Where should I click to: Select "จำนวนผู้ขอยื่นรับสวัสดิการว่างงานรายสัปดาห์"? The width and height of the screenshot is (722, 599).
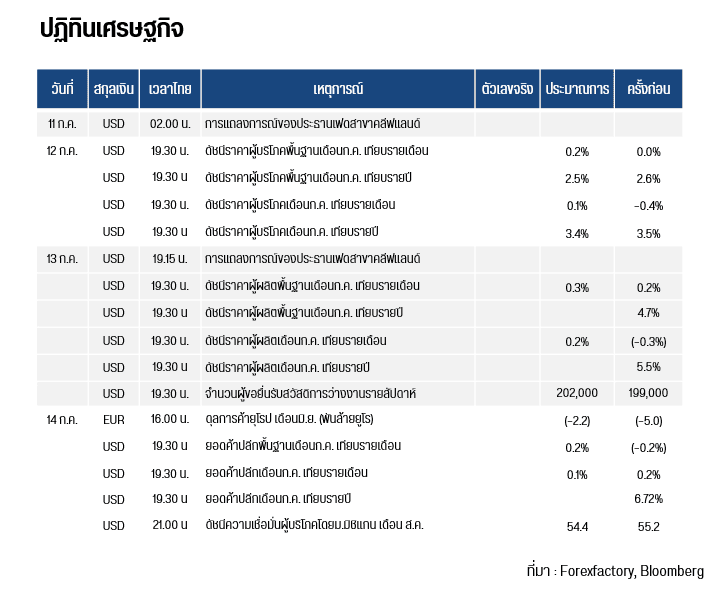tap(311, 394)
